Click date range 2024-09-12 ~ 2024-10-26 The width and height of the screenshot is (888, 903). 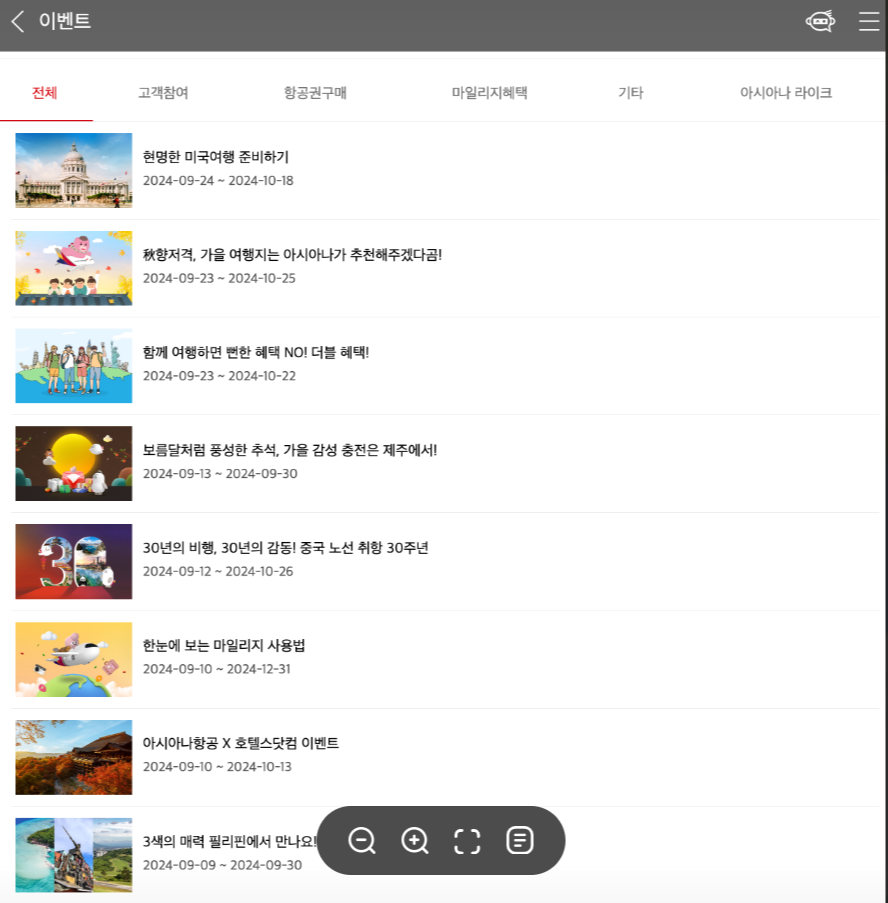pyautogui.click(x=218, y=571)
